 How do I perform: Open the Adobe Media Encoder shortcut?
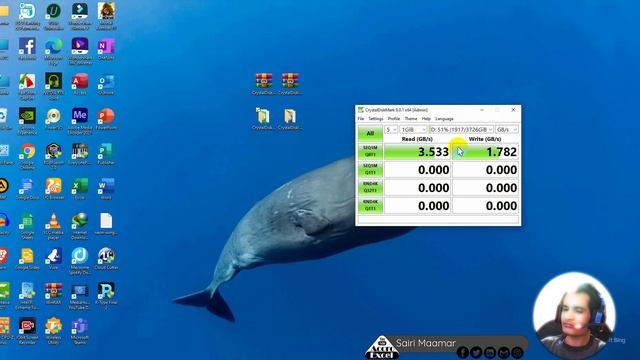point(80,121)
